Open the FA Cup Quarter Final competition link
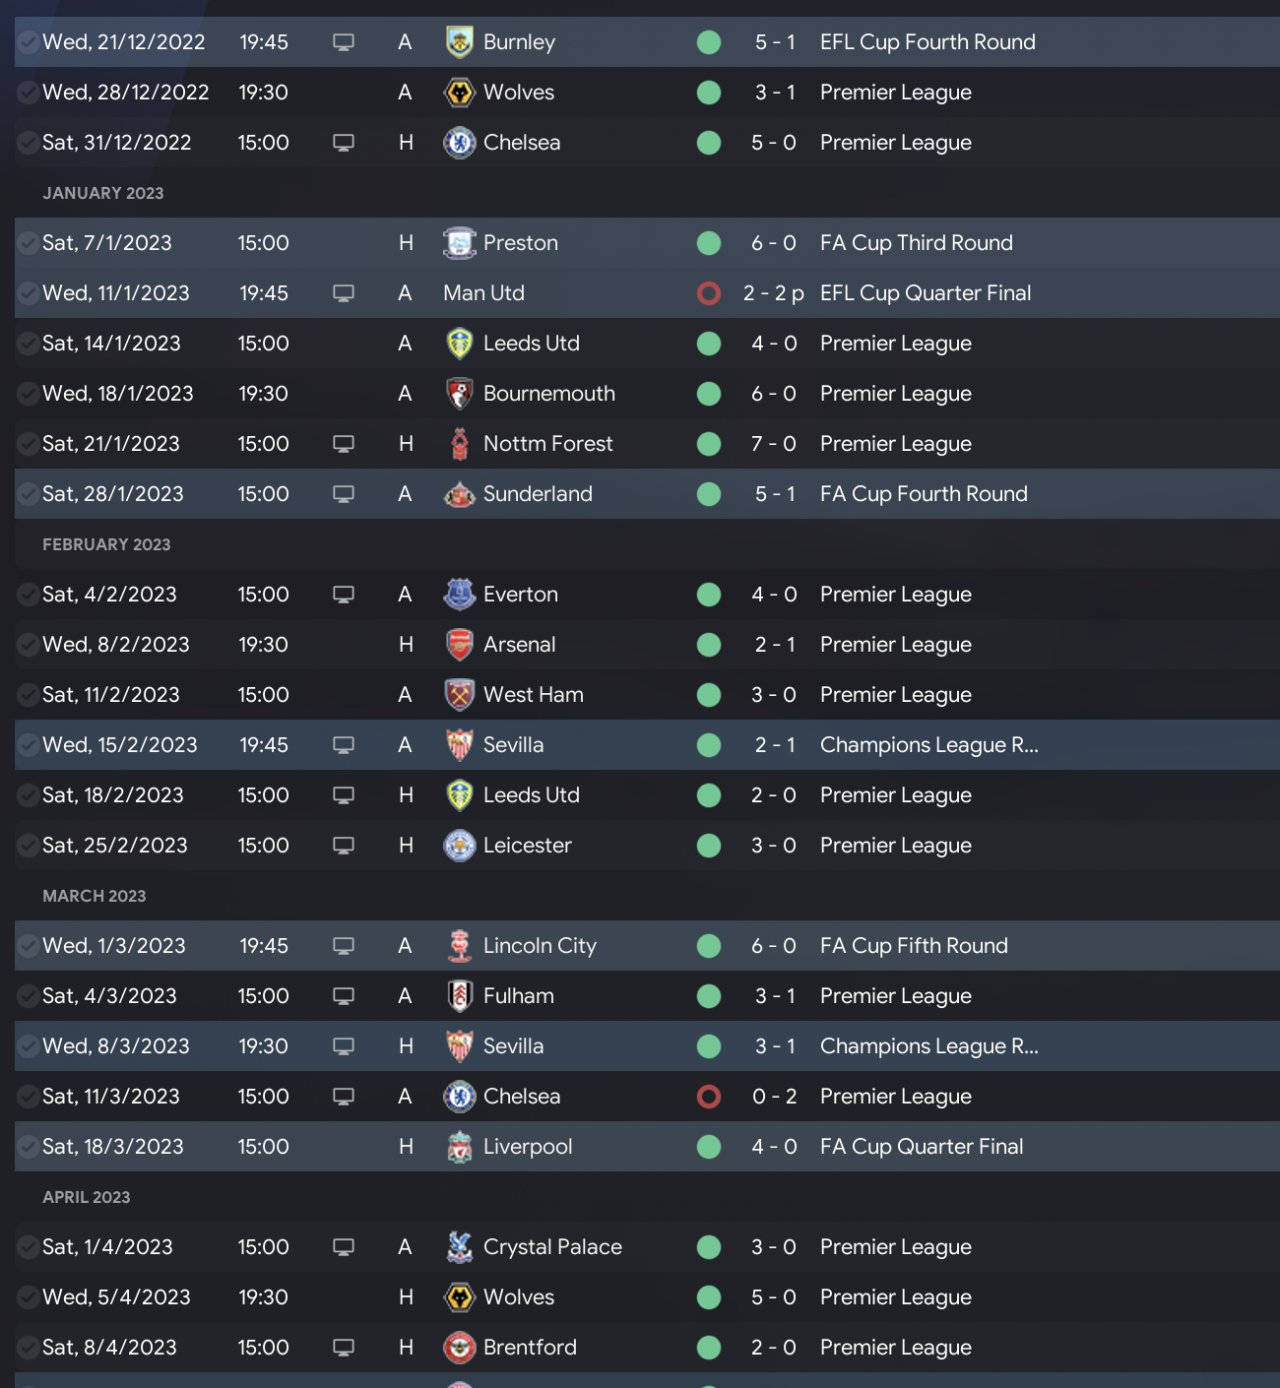The height and width of the screenshot is (1388, 1280). [921, 1147]
